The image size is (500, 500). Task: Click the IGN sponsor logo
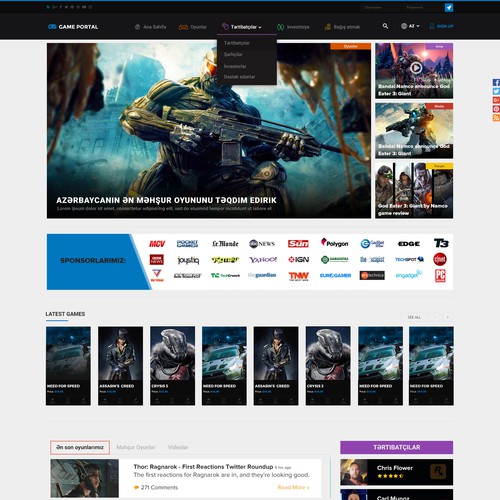coord(299,259)
